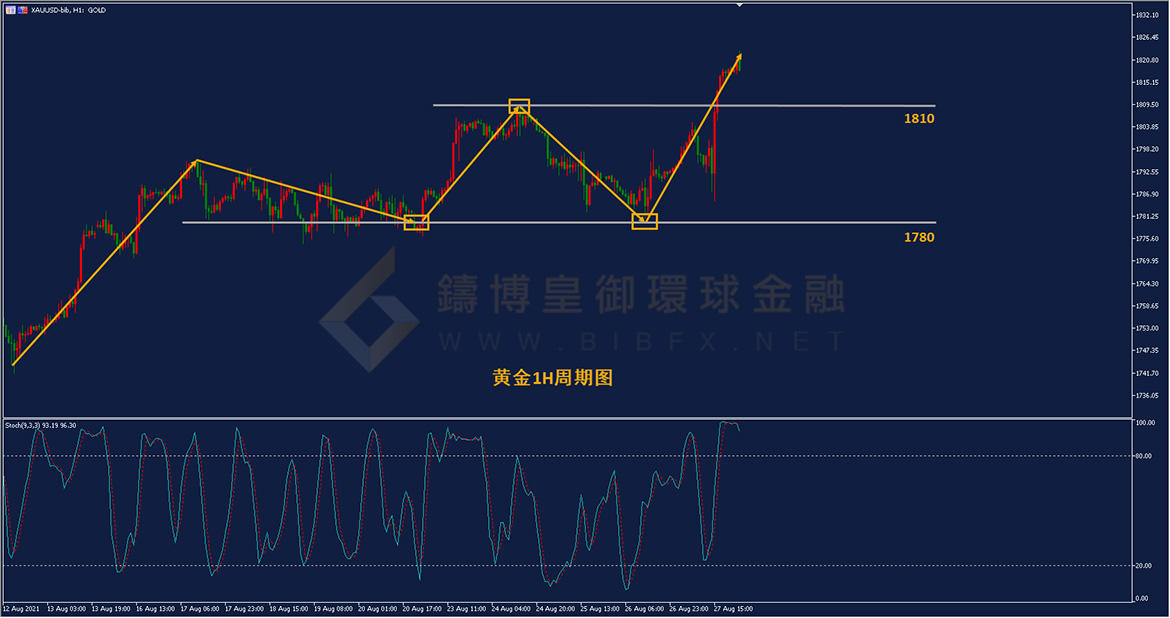Click the 27 Aug 15:00 label on time axis
Image resolution: width=1170 pixels, height=618 pixels.
pyautogui.click(x=732, y=608)
